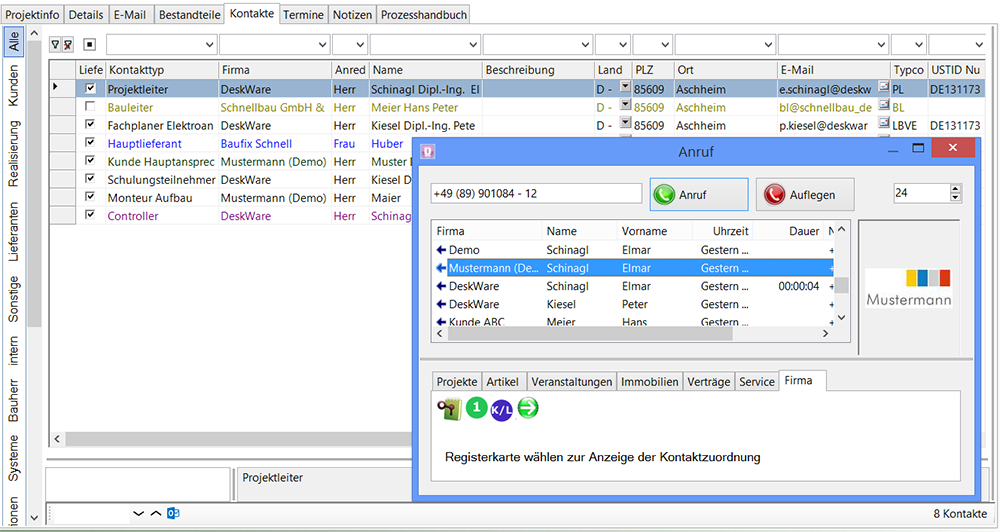Click the row indicator arrow of Projektleiter row
This screenshot has width=1000, height=532.
click(55, 86)
